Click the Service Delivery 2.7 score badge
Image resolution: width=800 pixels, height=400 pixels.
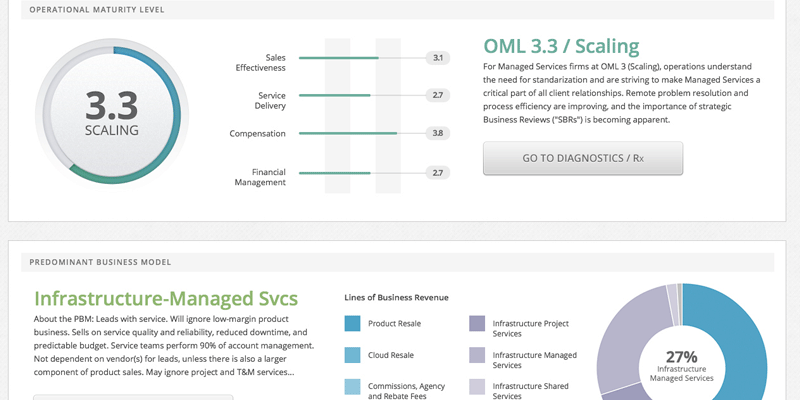point(437,96)
